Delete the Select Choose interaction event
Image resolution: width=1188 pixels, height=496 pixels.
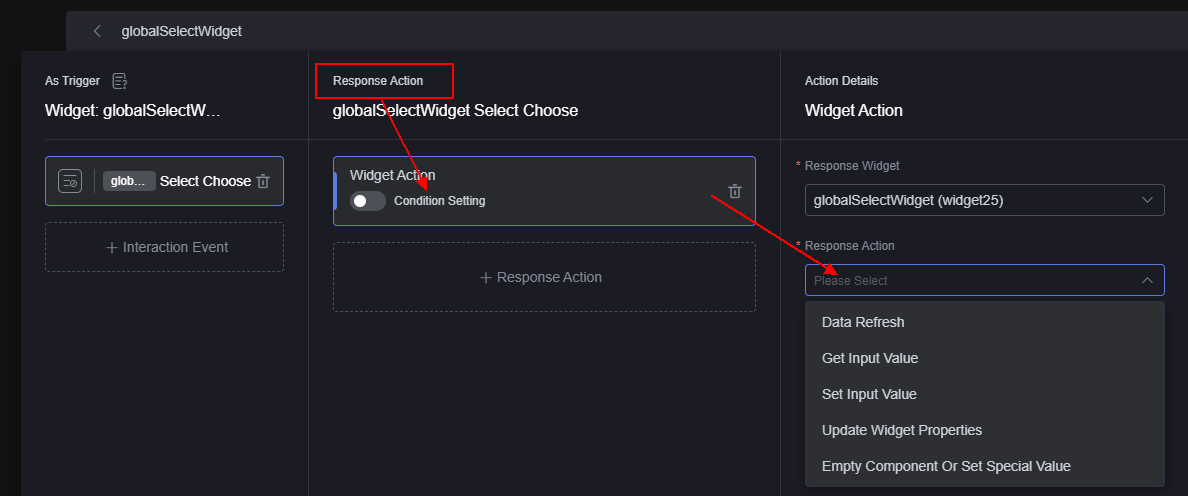coord(263,181)
